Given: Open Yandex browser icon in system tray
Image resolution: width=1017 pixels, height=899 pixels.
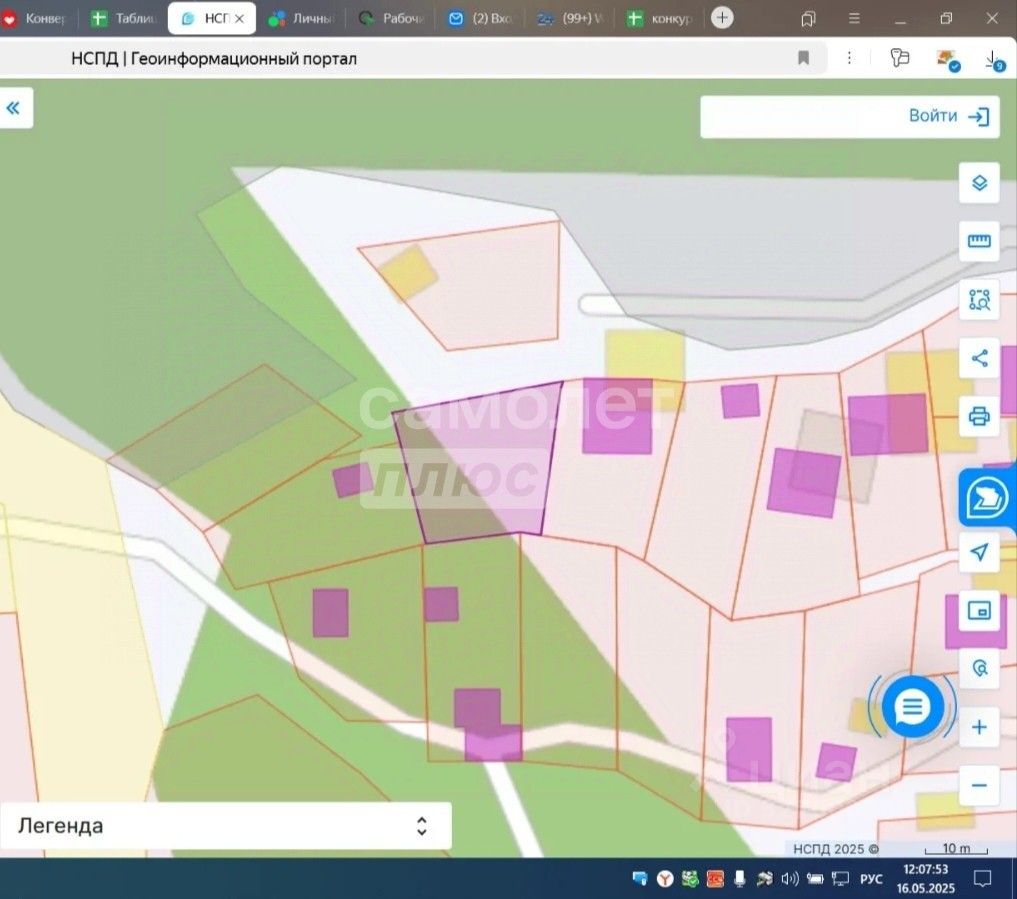Looking at the screenshot, I should (x=665, y=878).
